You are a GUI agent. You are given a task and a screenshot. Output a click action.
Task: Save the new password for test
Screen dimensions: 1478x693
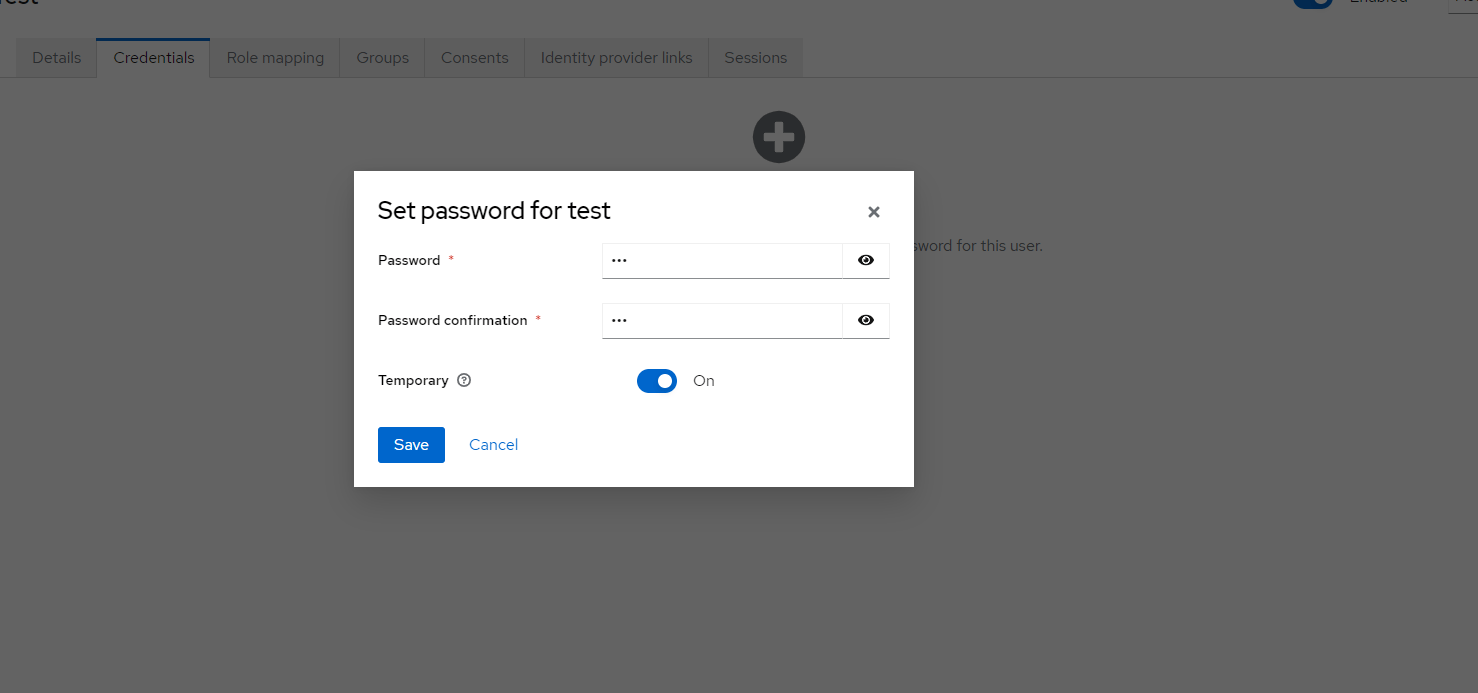point(411,444)
